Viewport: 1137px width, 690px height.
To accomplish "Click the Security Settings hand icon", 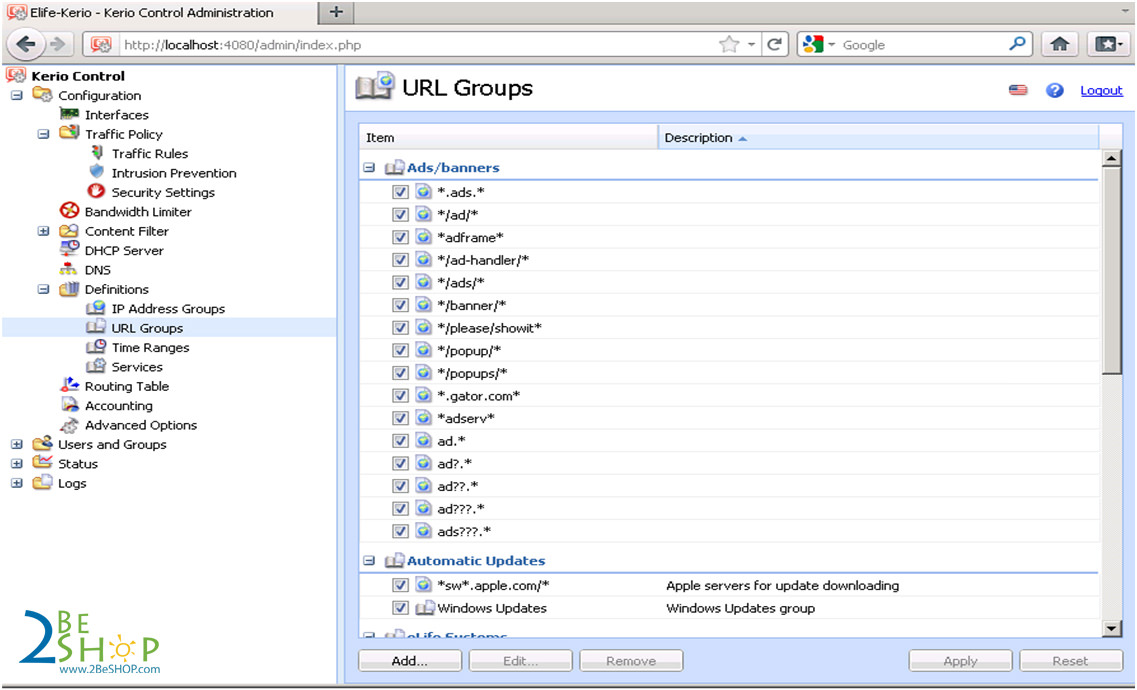I will coord(96,191).
